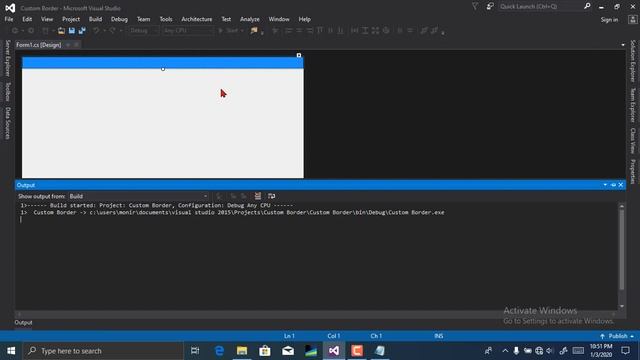This screenshot has height=360, width=640.
Task: Open the orange Camtasia taskbar icon
Action: [x=357, y=351]
